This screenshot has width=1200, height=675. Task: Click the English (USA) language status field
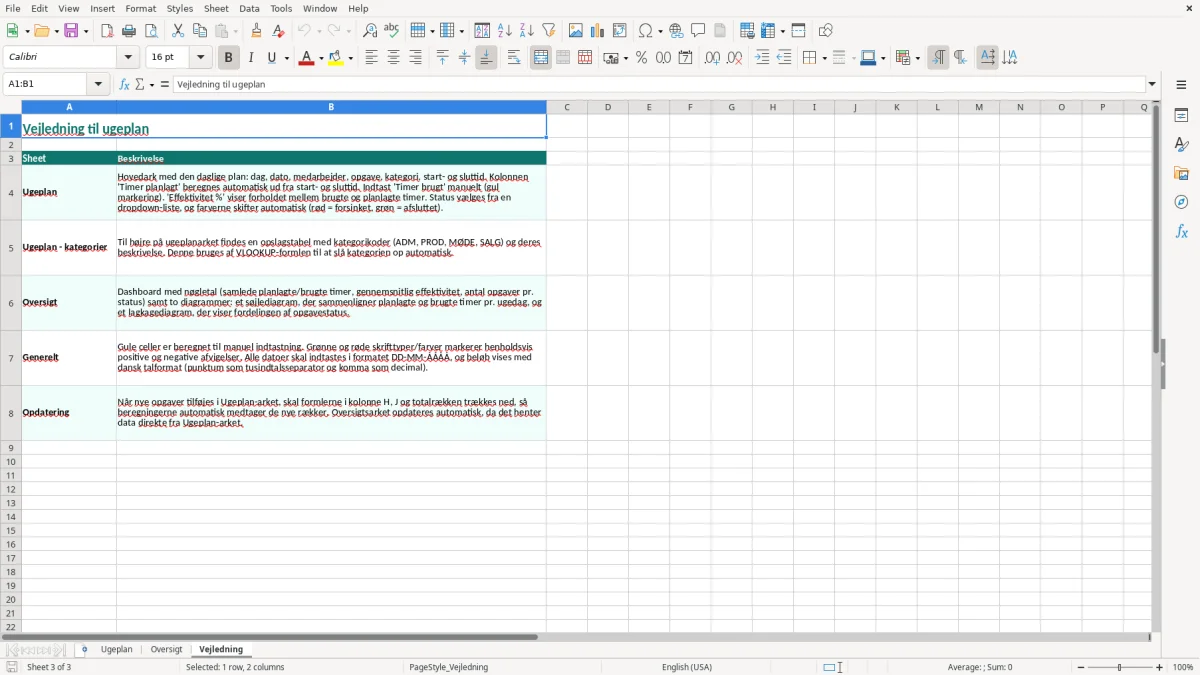(x=687, y=667)
